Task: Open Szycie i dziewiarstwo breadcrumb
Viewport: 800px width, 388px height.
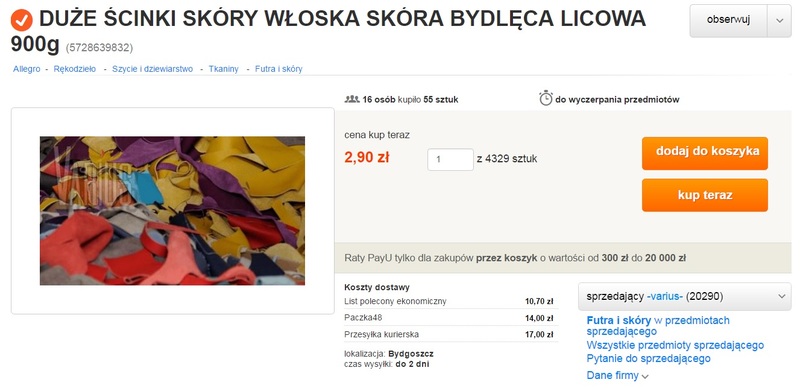Action: [153, 69]
